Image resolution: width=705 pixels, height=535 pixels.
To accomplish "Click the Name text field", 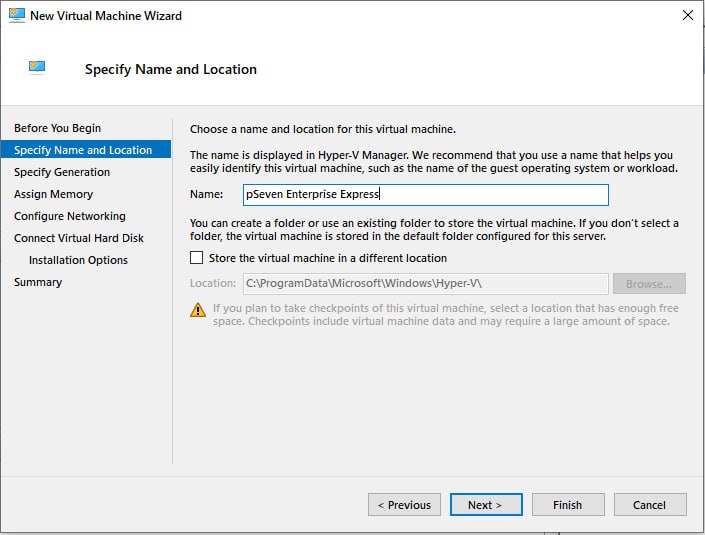I will tap(425, 195).
